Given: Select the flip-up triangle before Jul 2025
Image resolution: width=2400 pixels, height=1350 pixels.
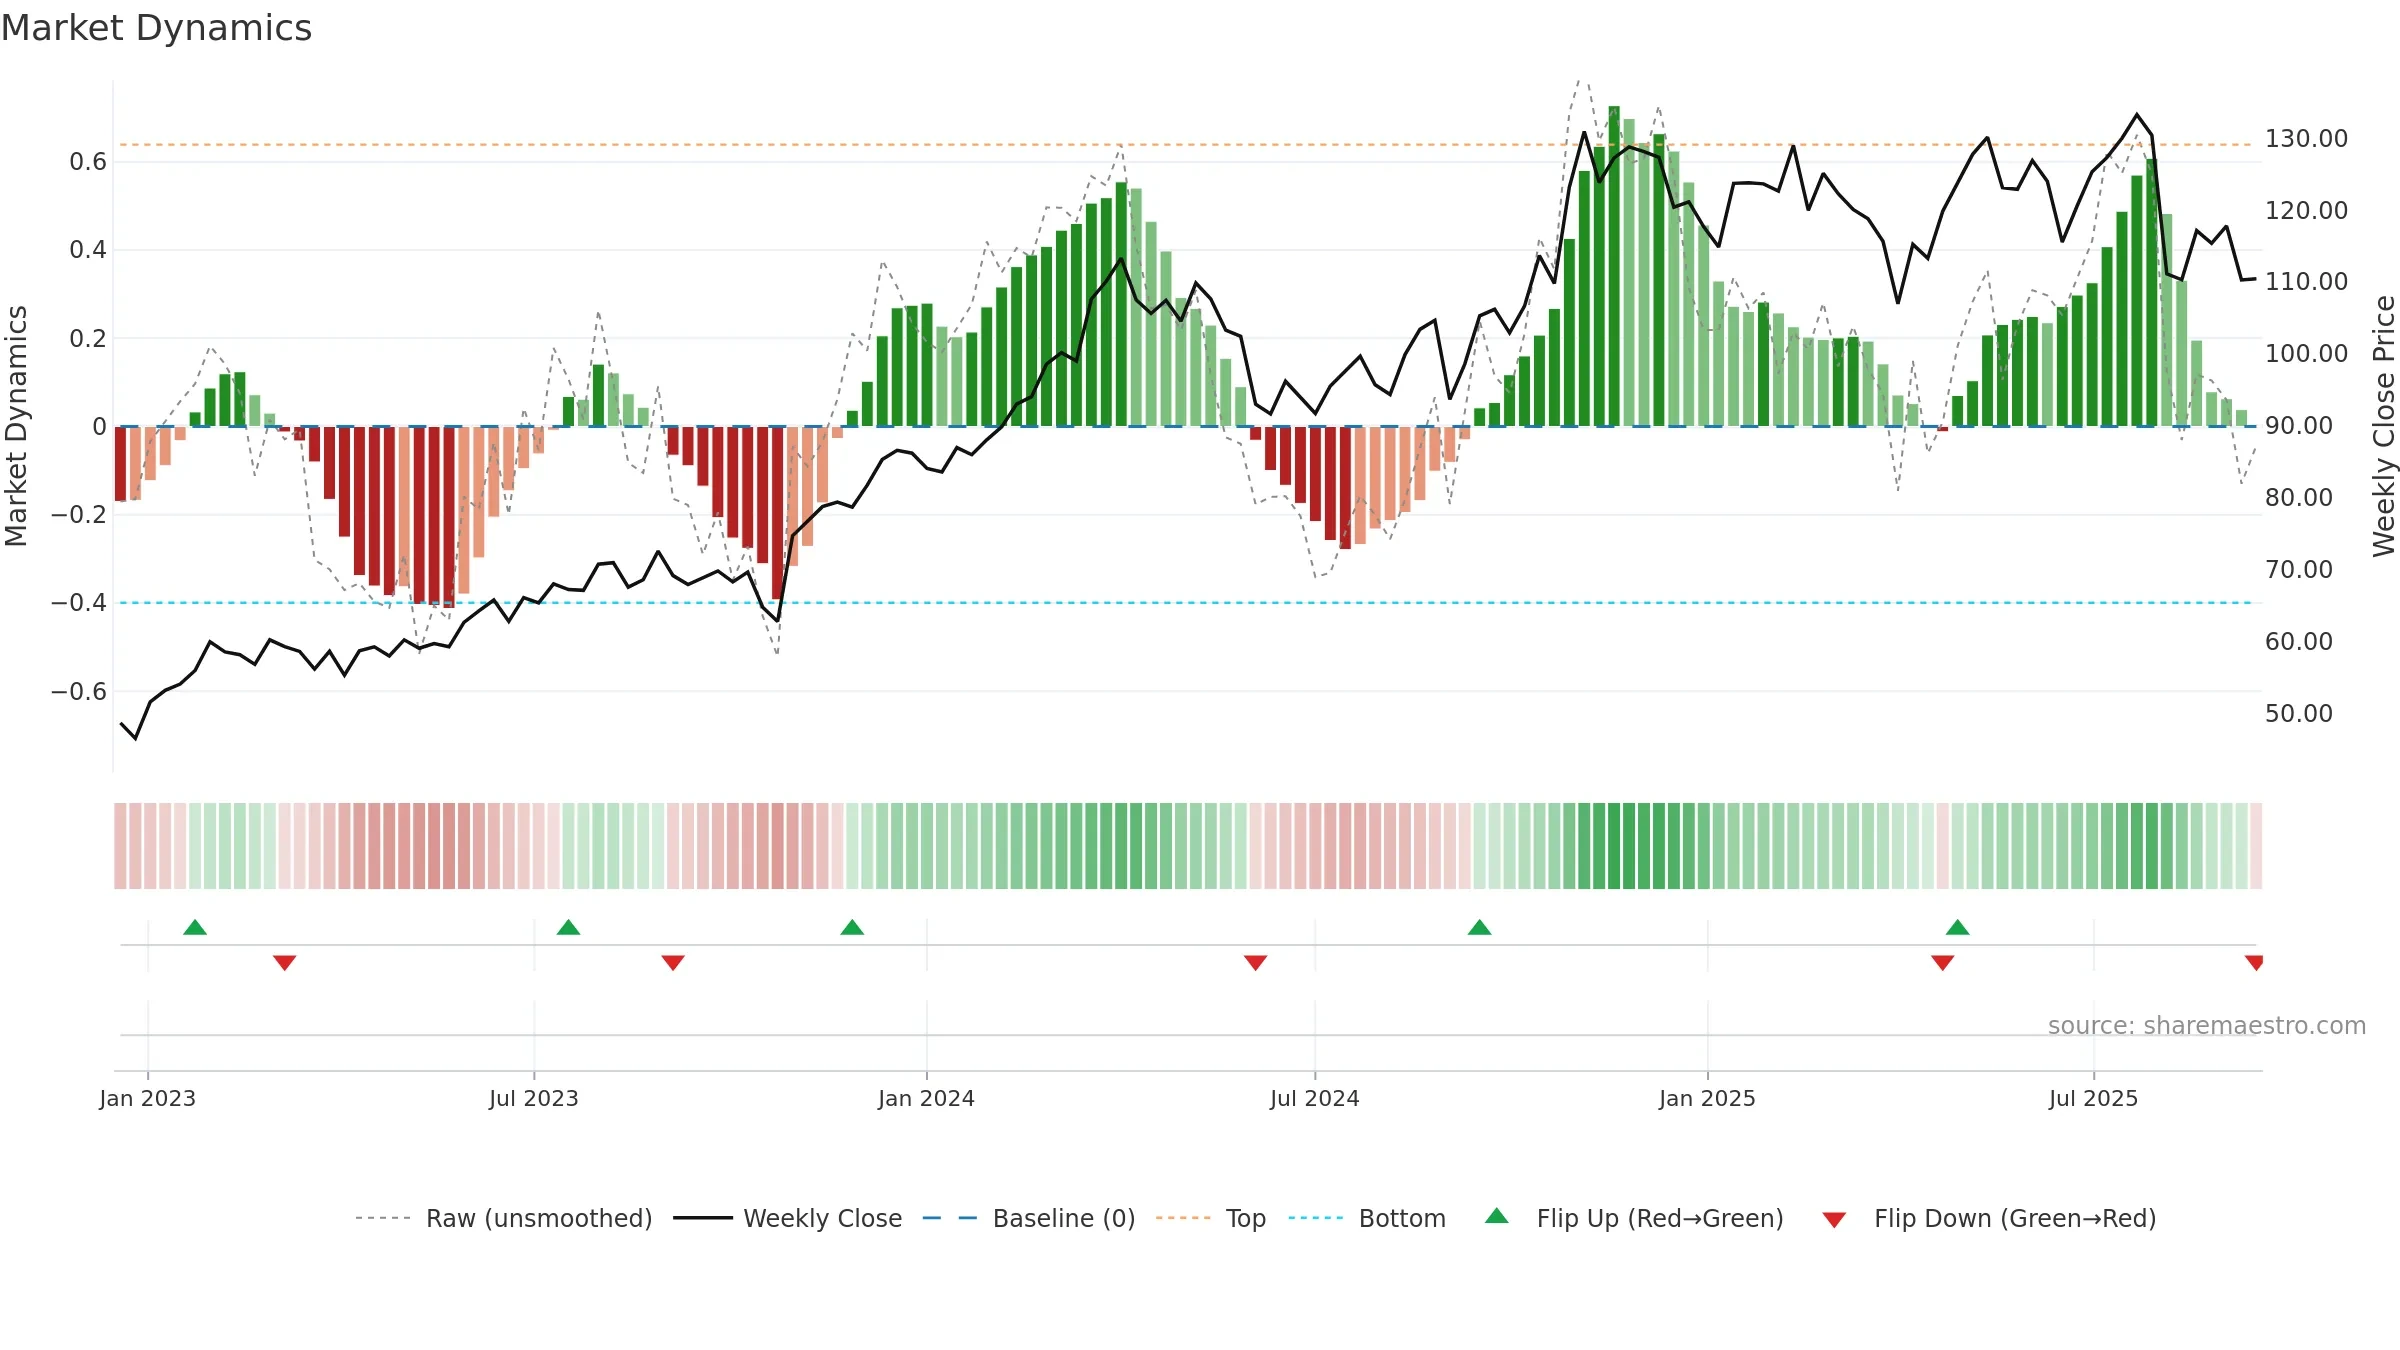Looking at the screenshot, I should (x=1957, y=927).
